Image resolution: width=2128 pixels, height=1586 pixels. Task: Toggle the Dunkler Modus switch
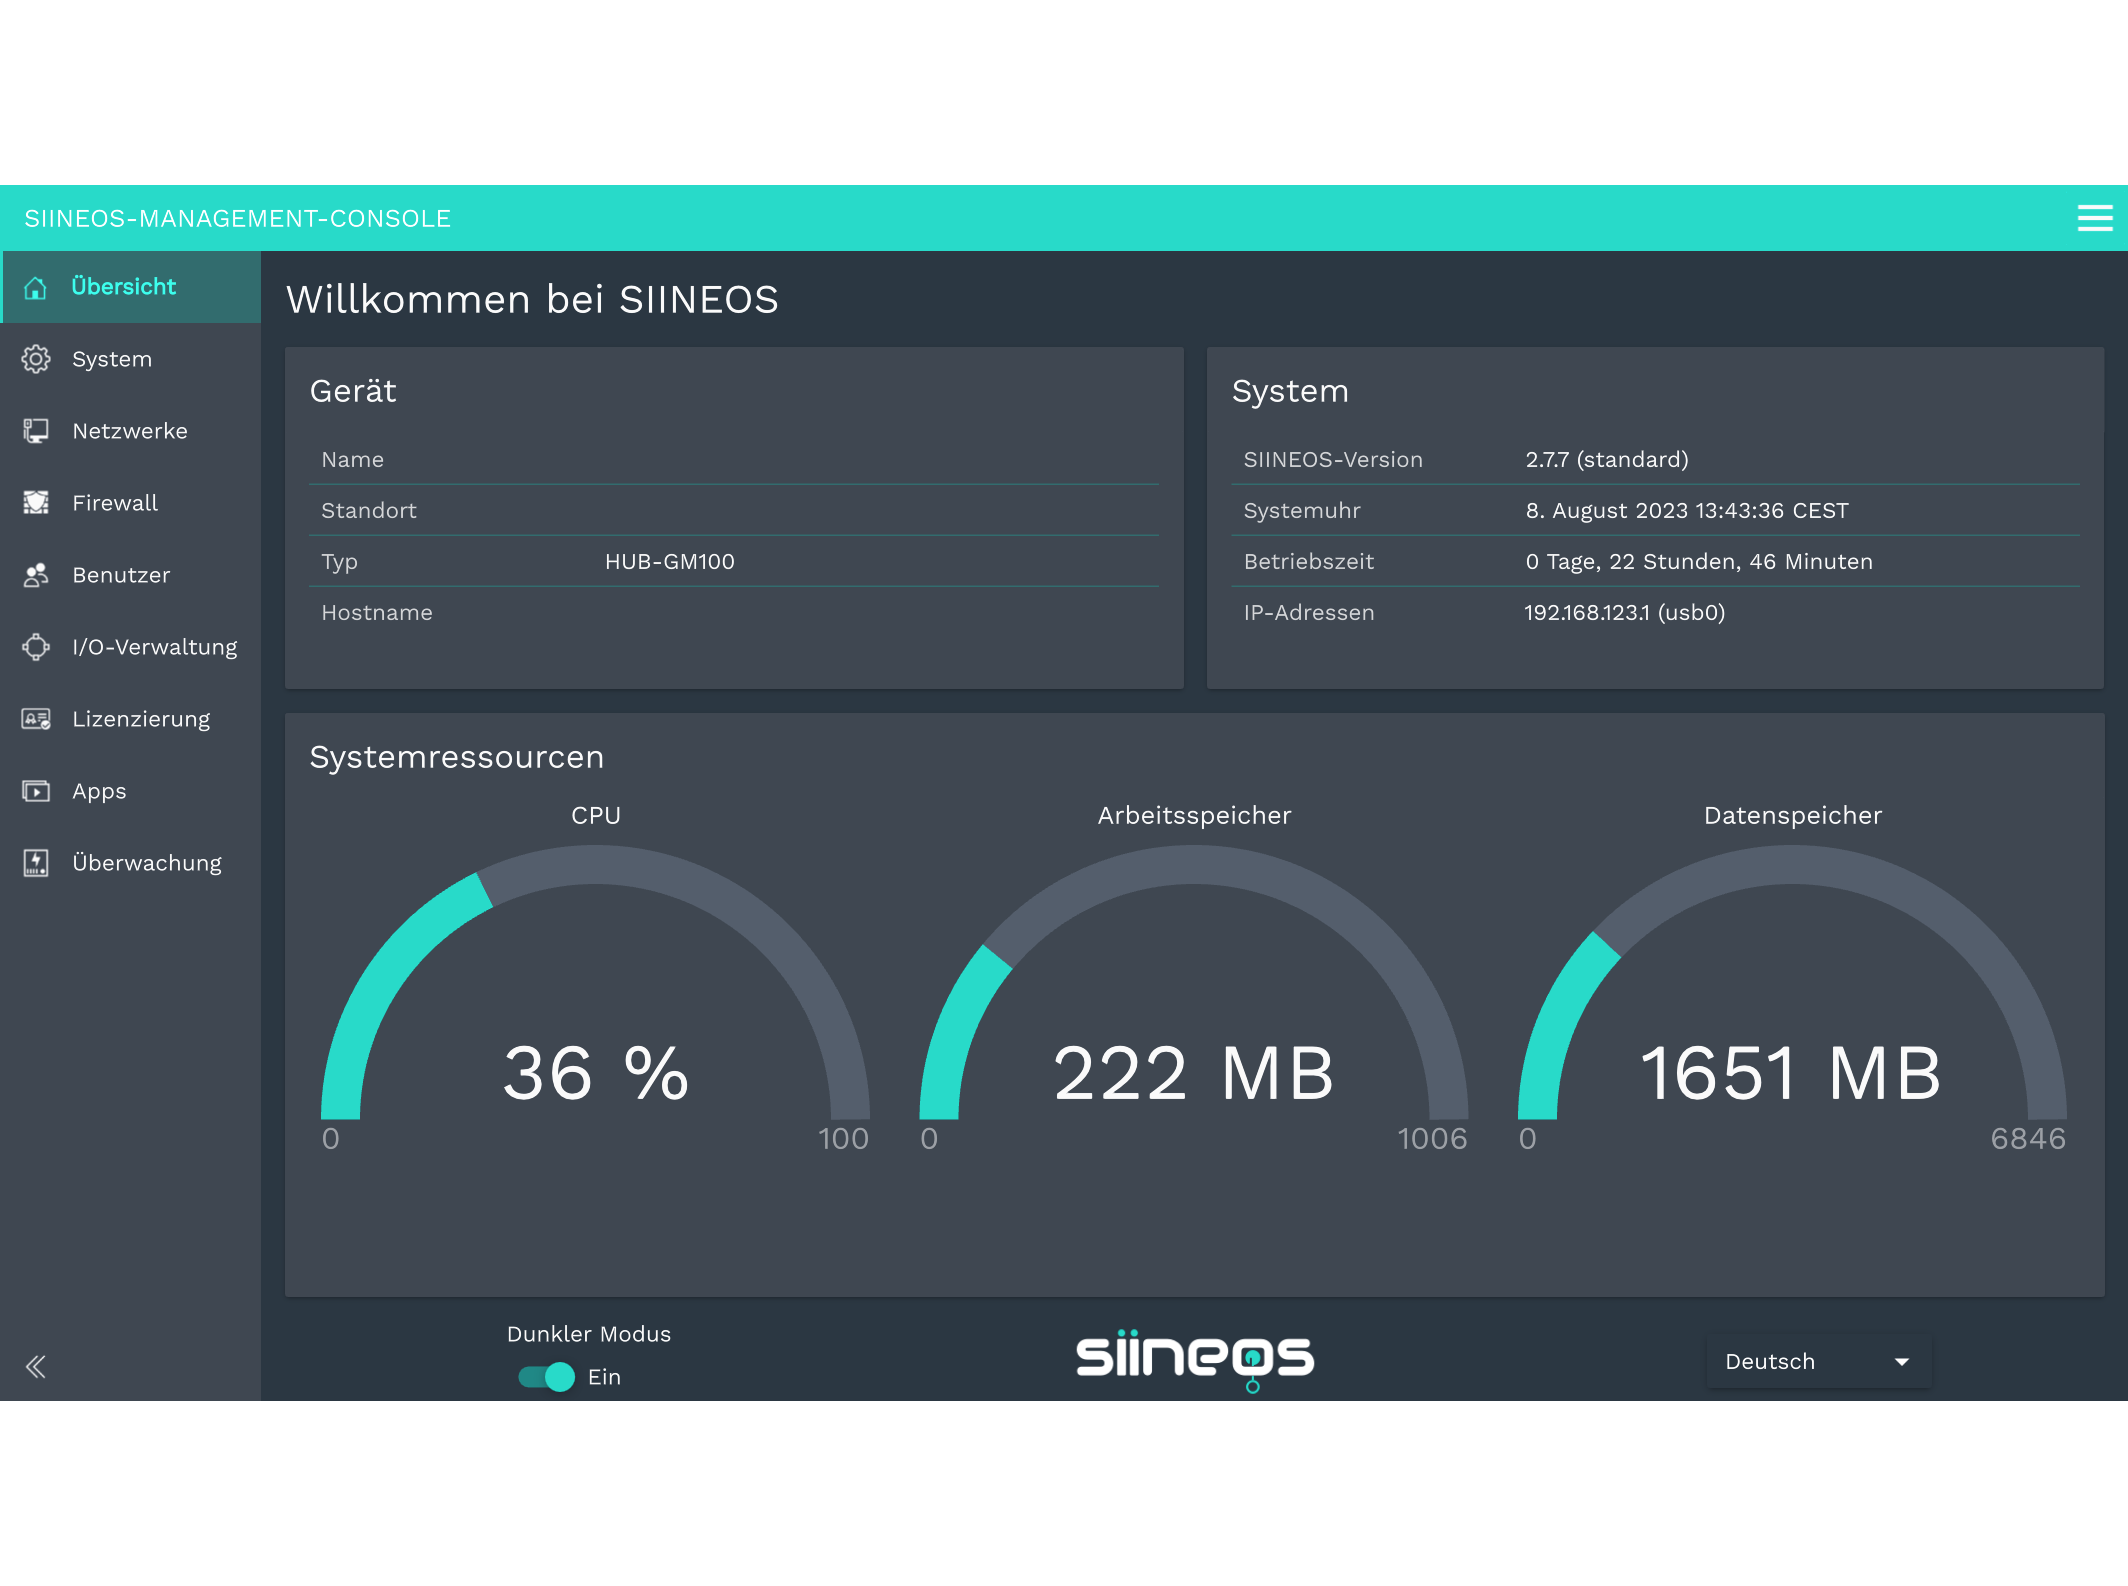click(546, 1377)
